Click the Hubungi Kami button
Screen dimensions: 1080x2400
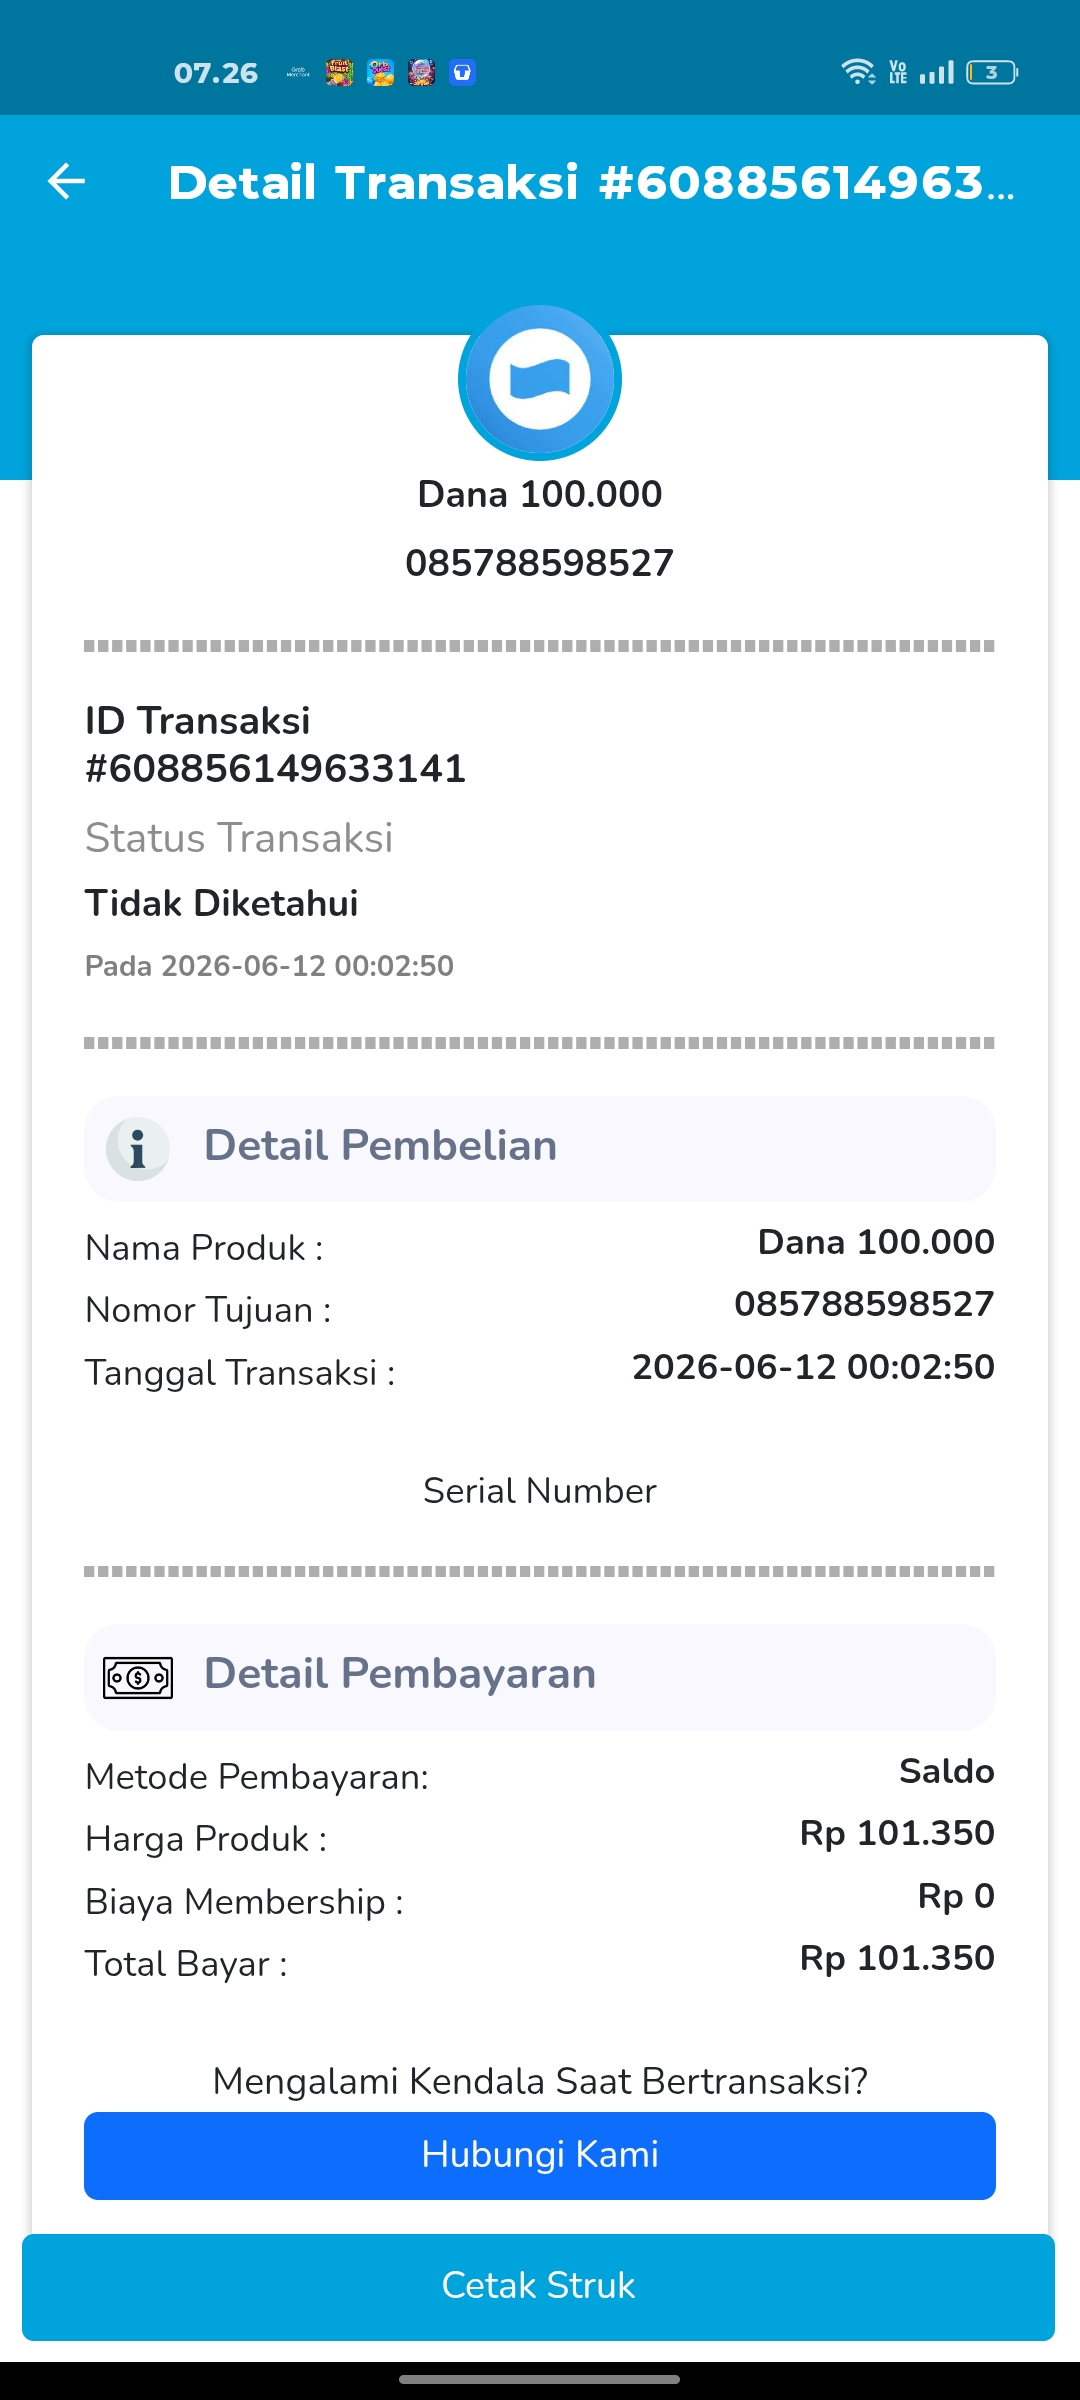540,2155
